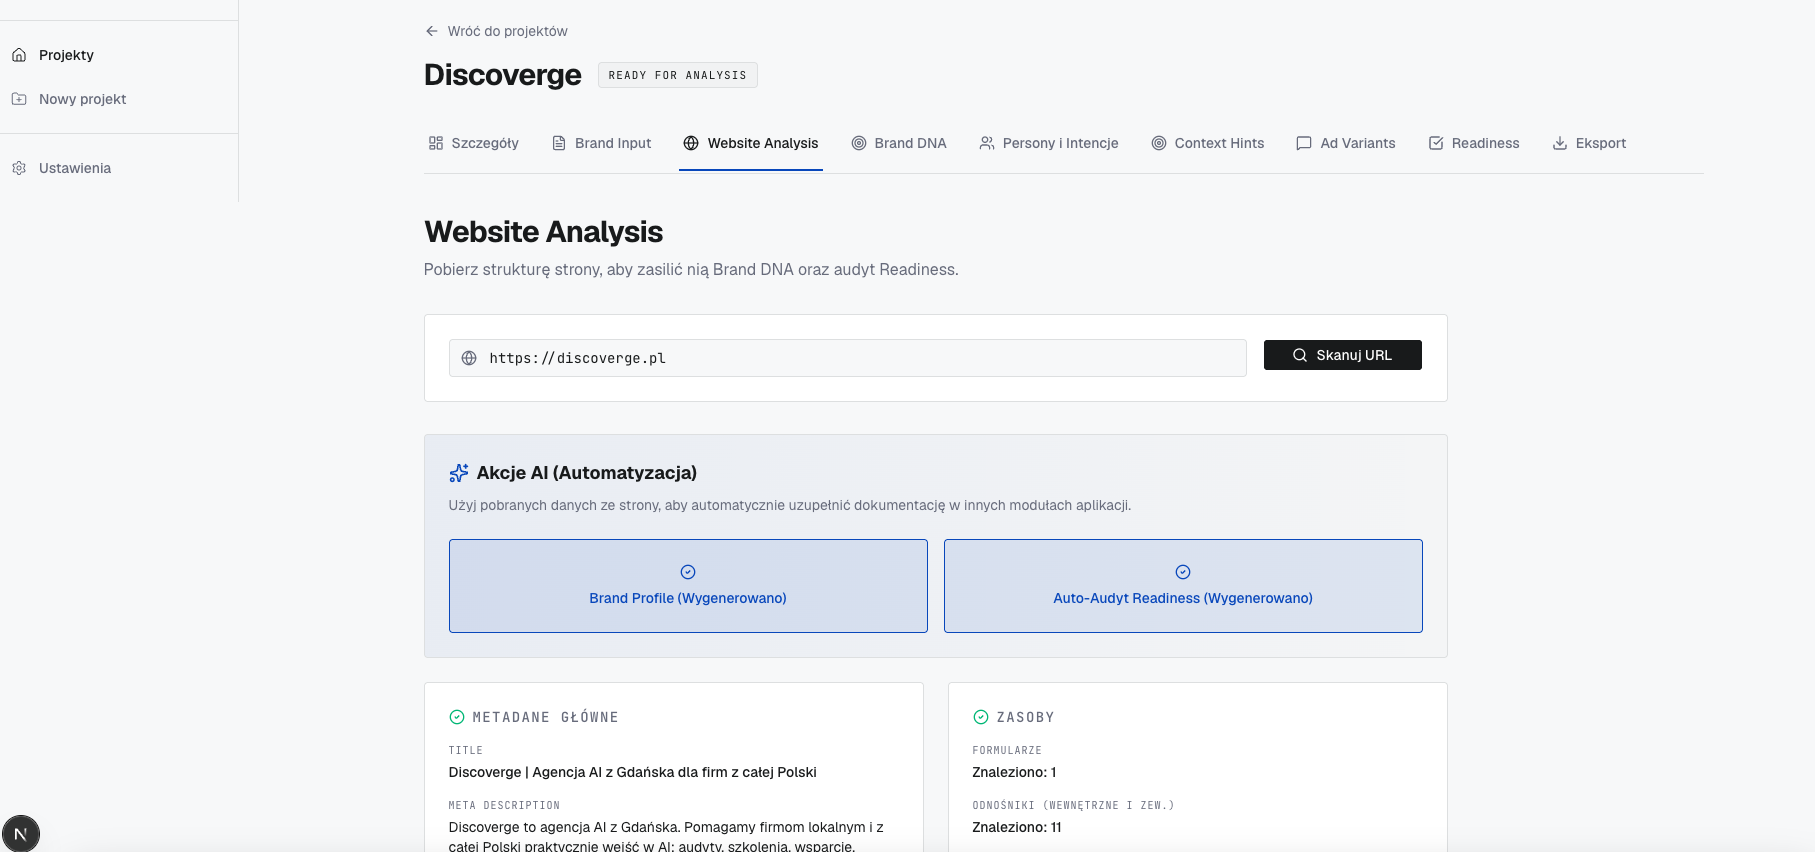Open the Persony i Intencje tab

tap(1049, 143)
